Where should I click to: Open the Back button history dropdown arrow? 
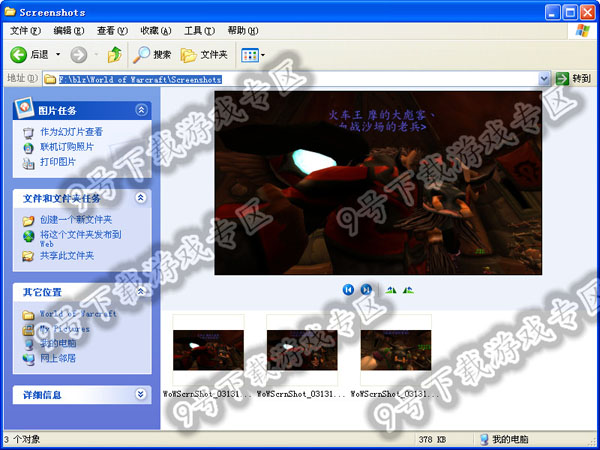tap(58, 54)
